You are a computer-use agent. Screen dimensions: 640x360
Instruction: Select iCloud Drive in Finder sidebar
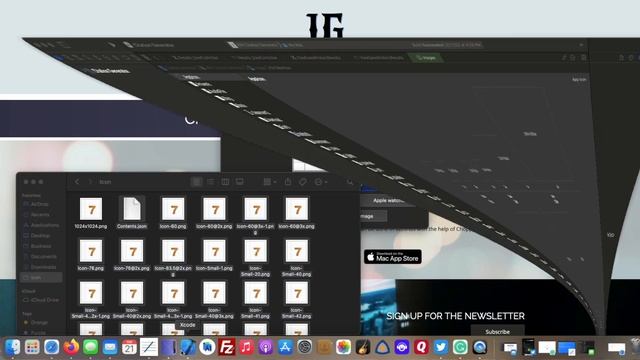[x=41, y=300]
